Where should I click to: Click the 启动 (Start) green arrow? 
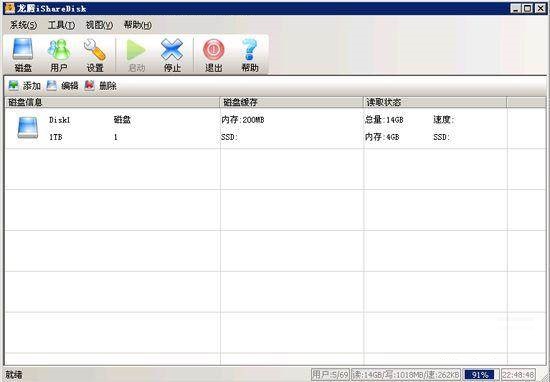[x=136, y=55]
